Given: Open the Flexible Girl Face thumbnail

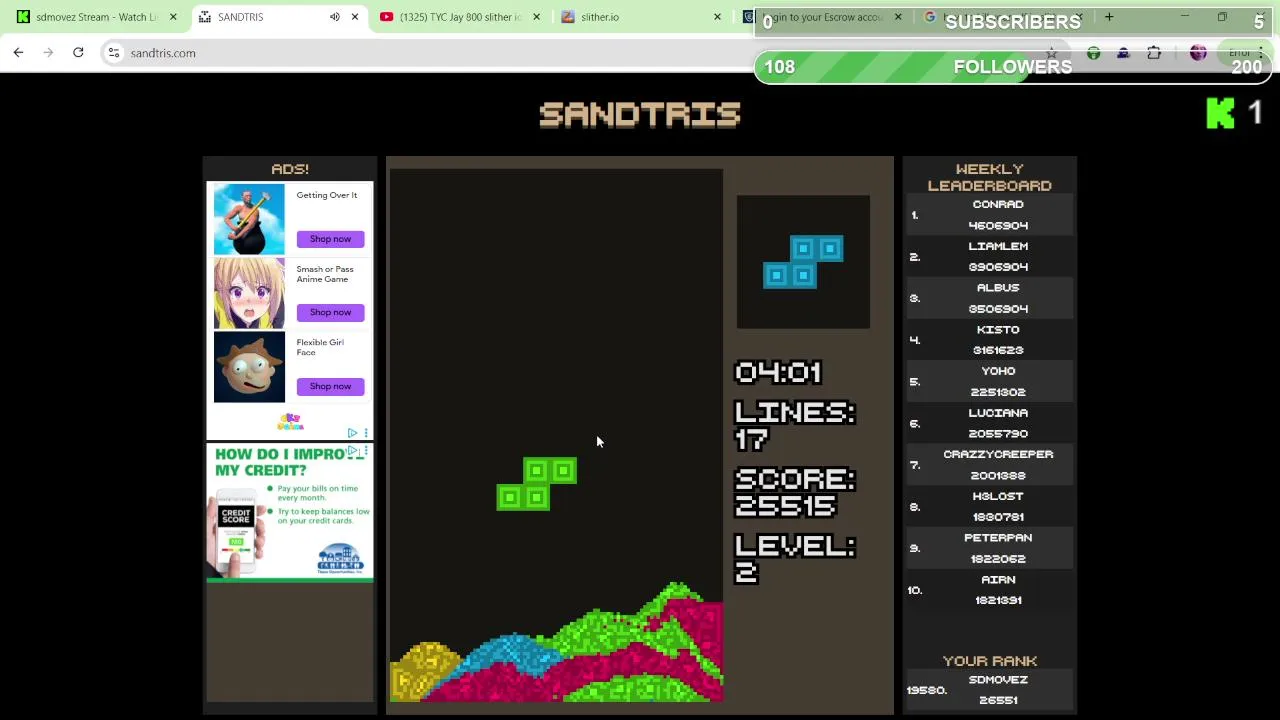Looking at the screenshot, I should 249,367.
